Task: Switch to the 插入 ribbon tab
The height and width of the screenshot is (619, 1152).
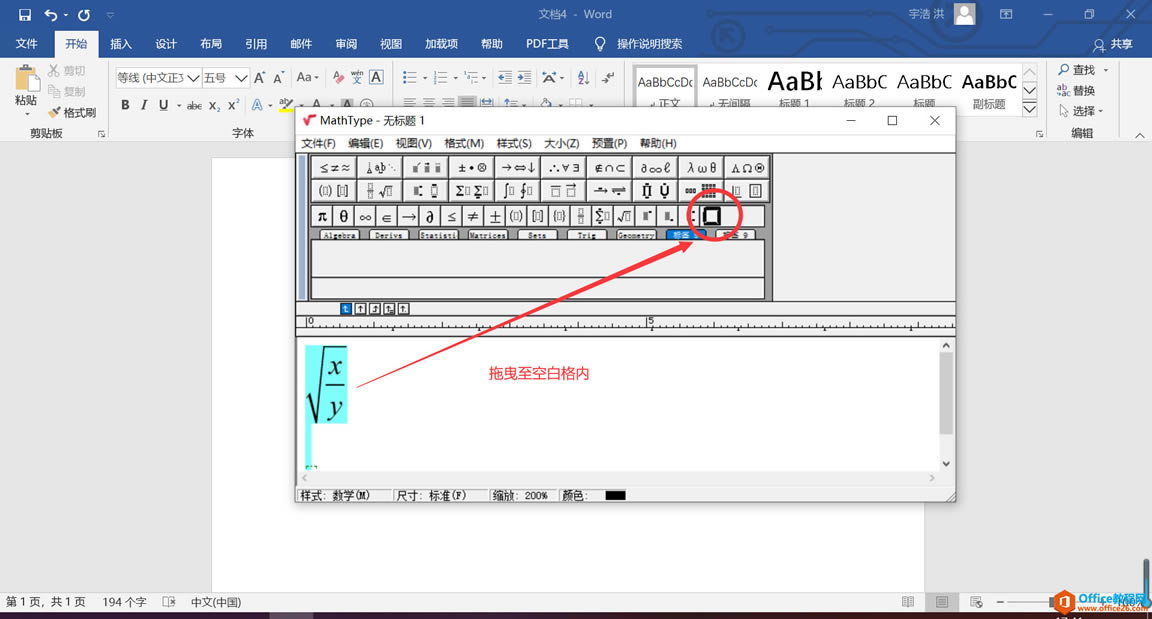Action: (121, 43)
